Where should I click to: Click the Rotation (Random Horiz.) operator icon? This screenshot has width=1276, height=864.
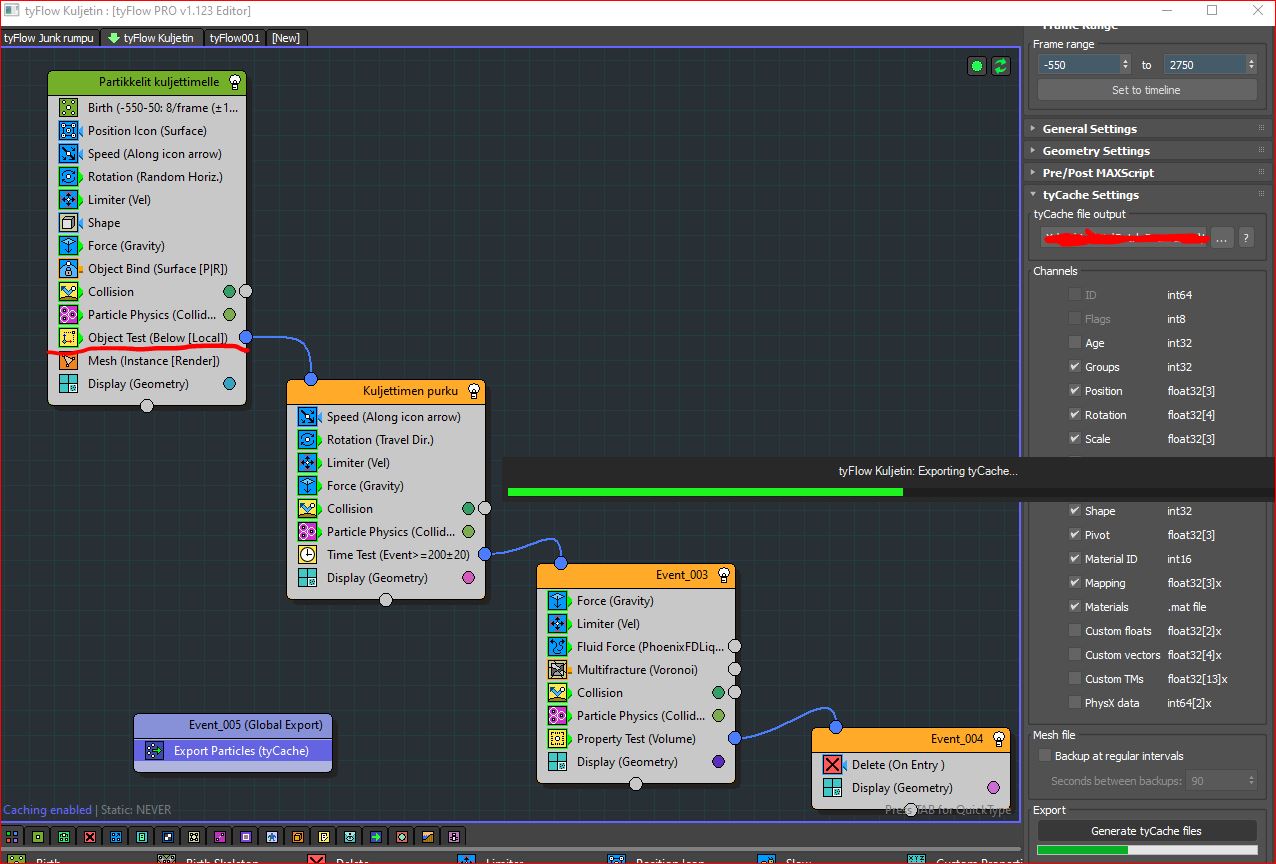point(68,176)
